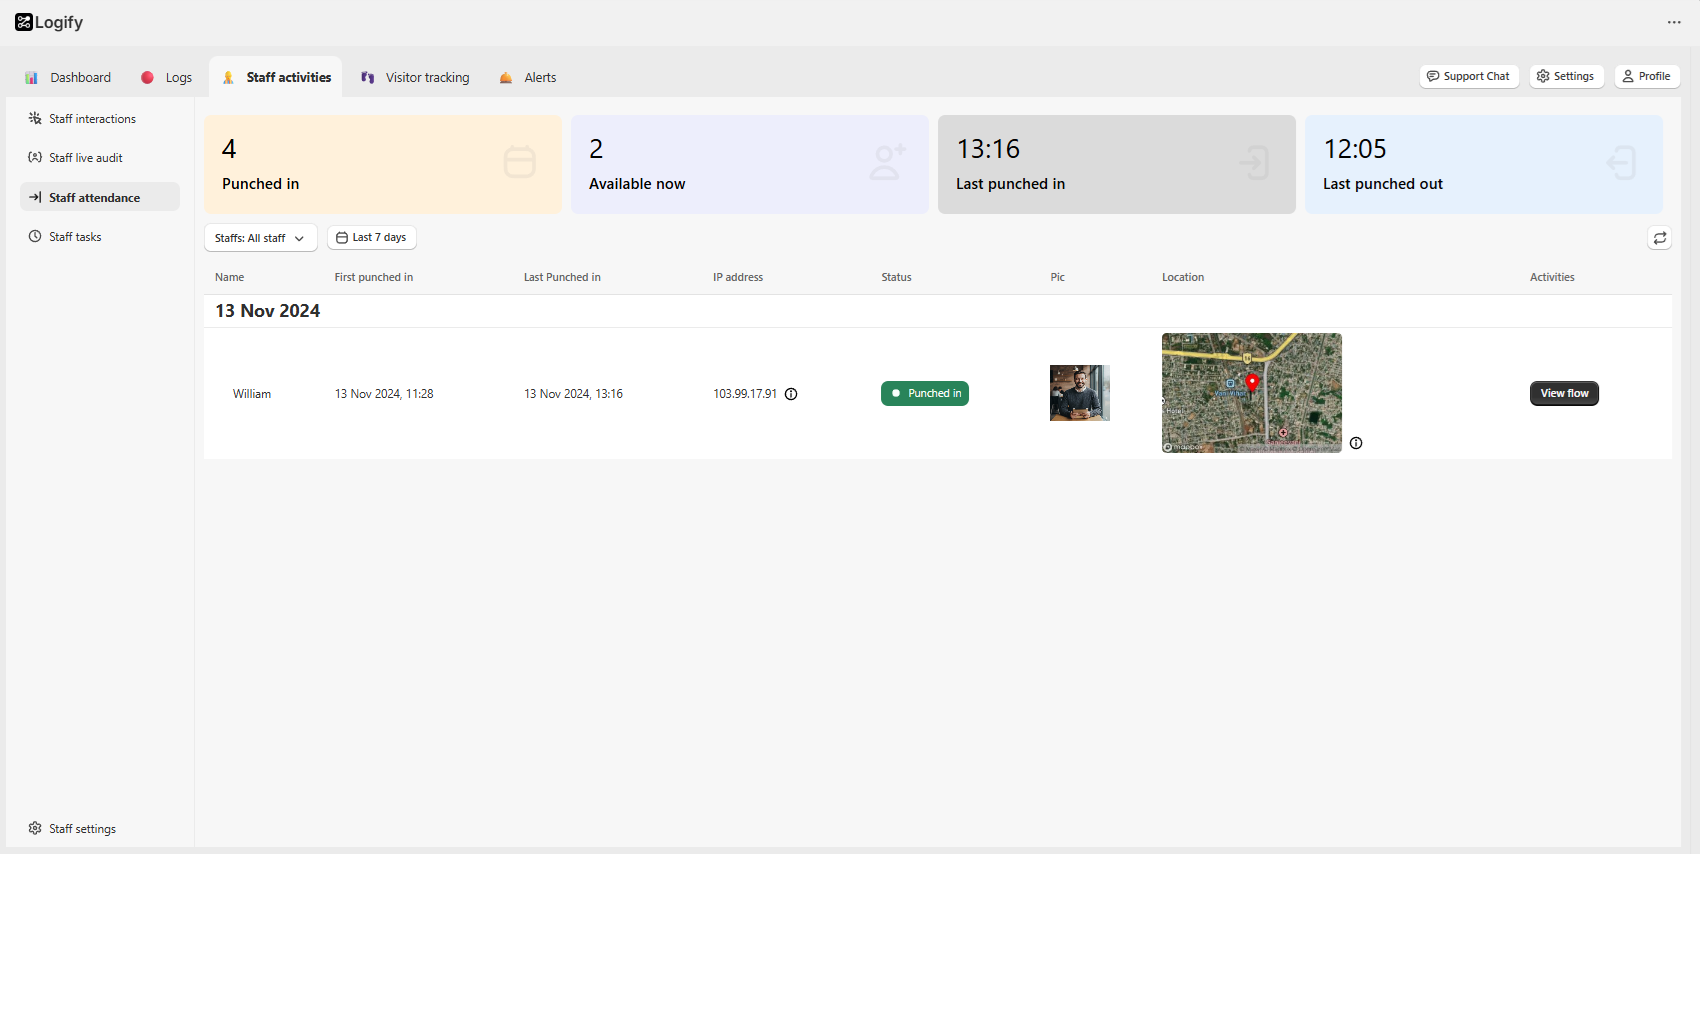Open Staff tasks in sidebar
This screenshot has width=1700, height=1024.
click(100, 236)
